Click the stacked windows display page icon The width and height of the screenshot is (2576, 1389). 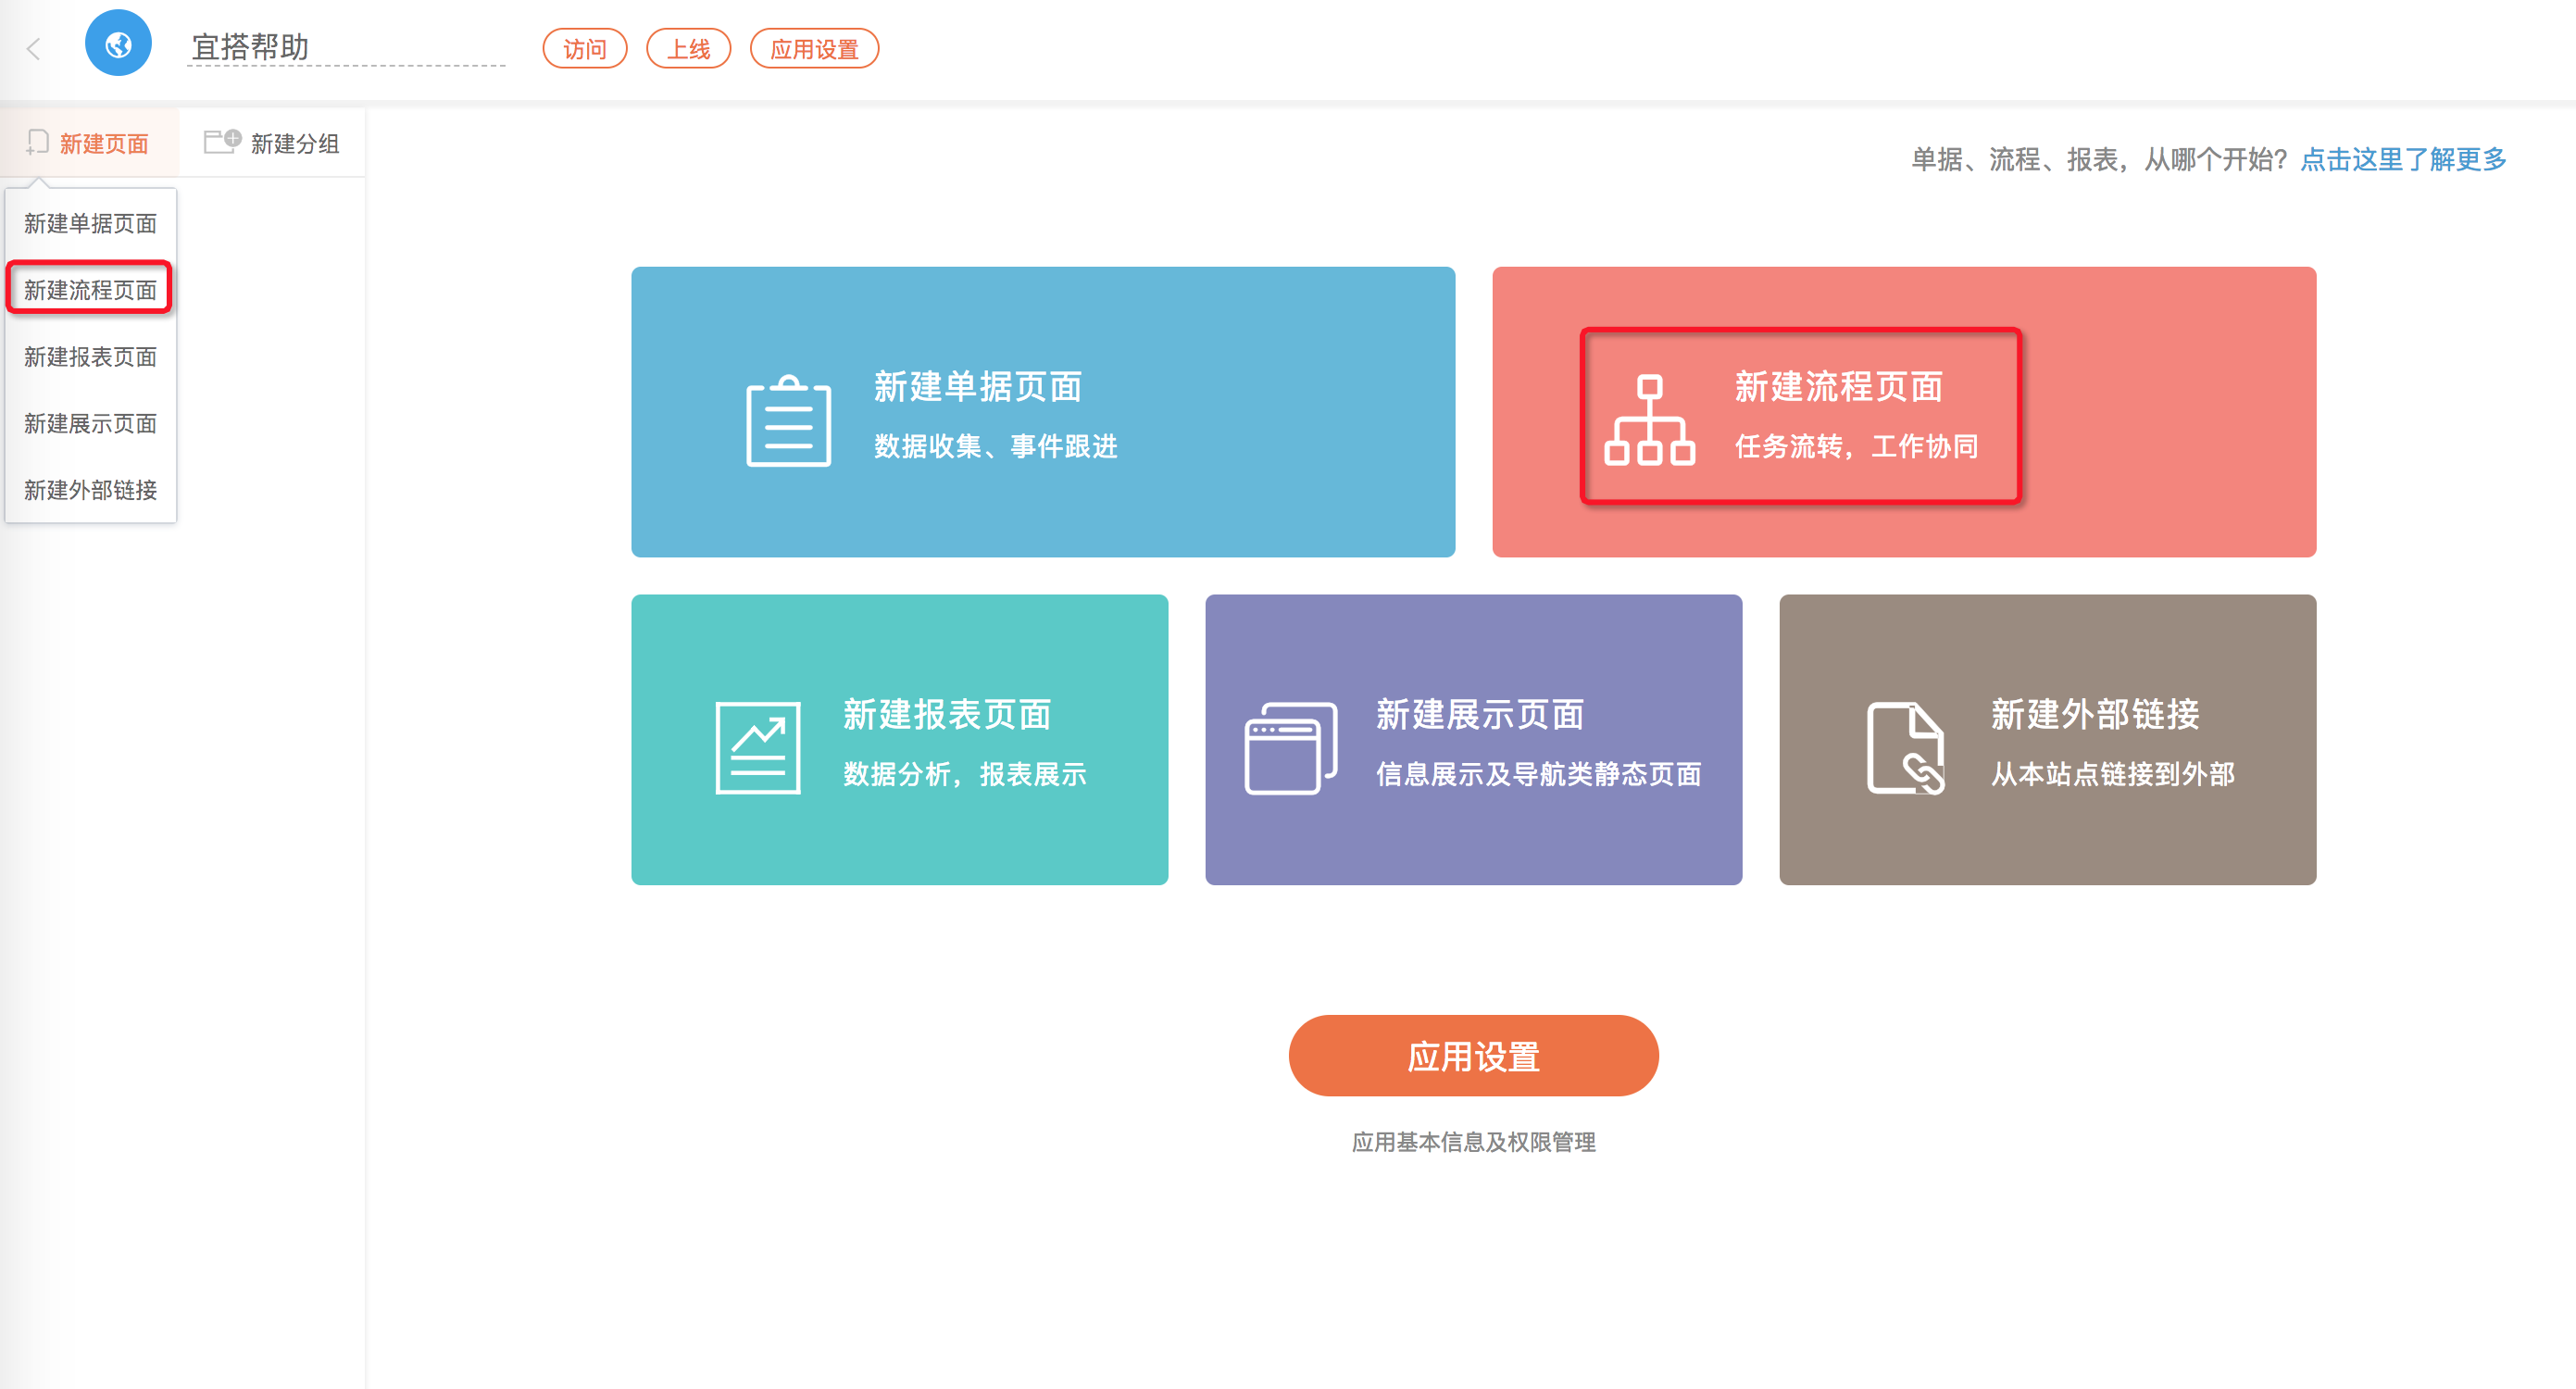click(x=1290, y=747)
